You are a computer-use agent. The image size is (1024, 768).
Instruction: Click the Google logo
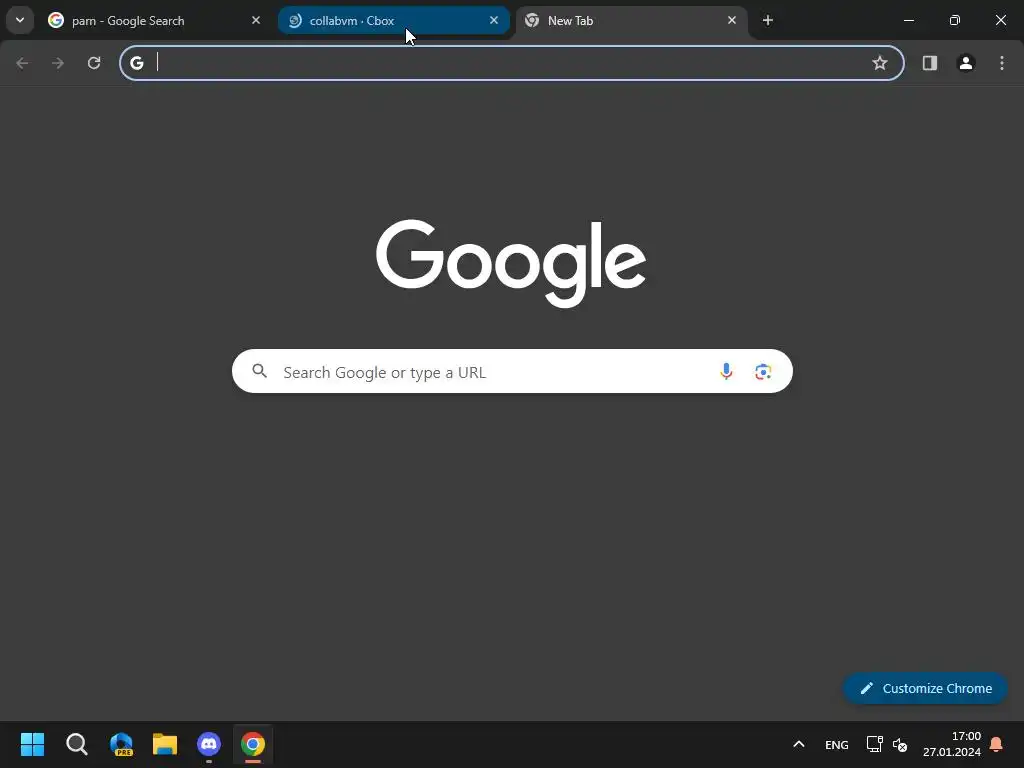pyautogui.click(x=511, y=263)
